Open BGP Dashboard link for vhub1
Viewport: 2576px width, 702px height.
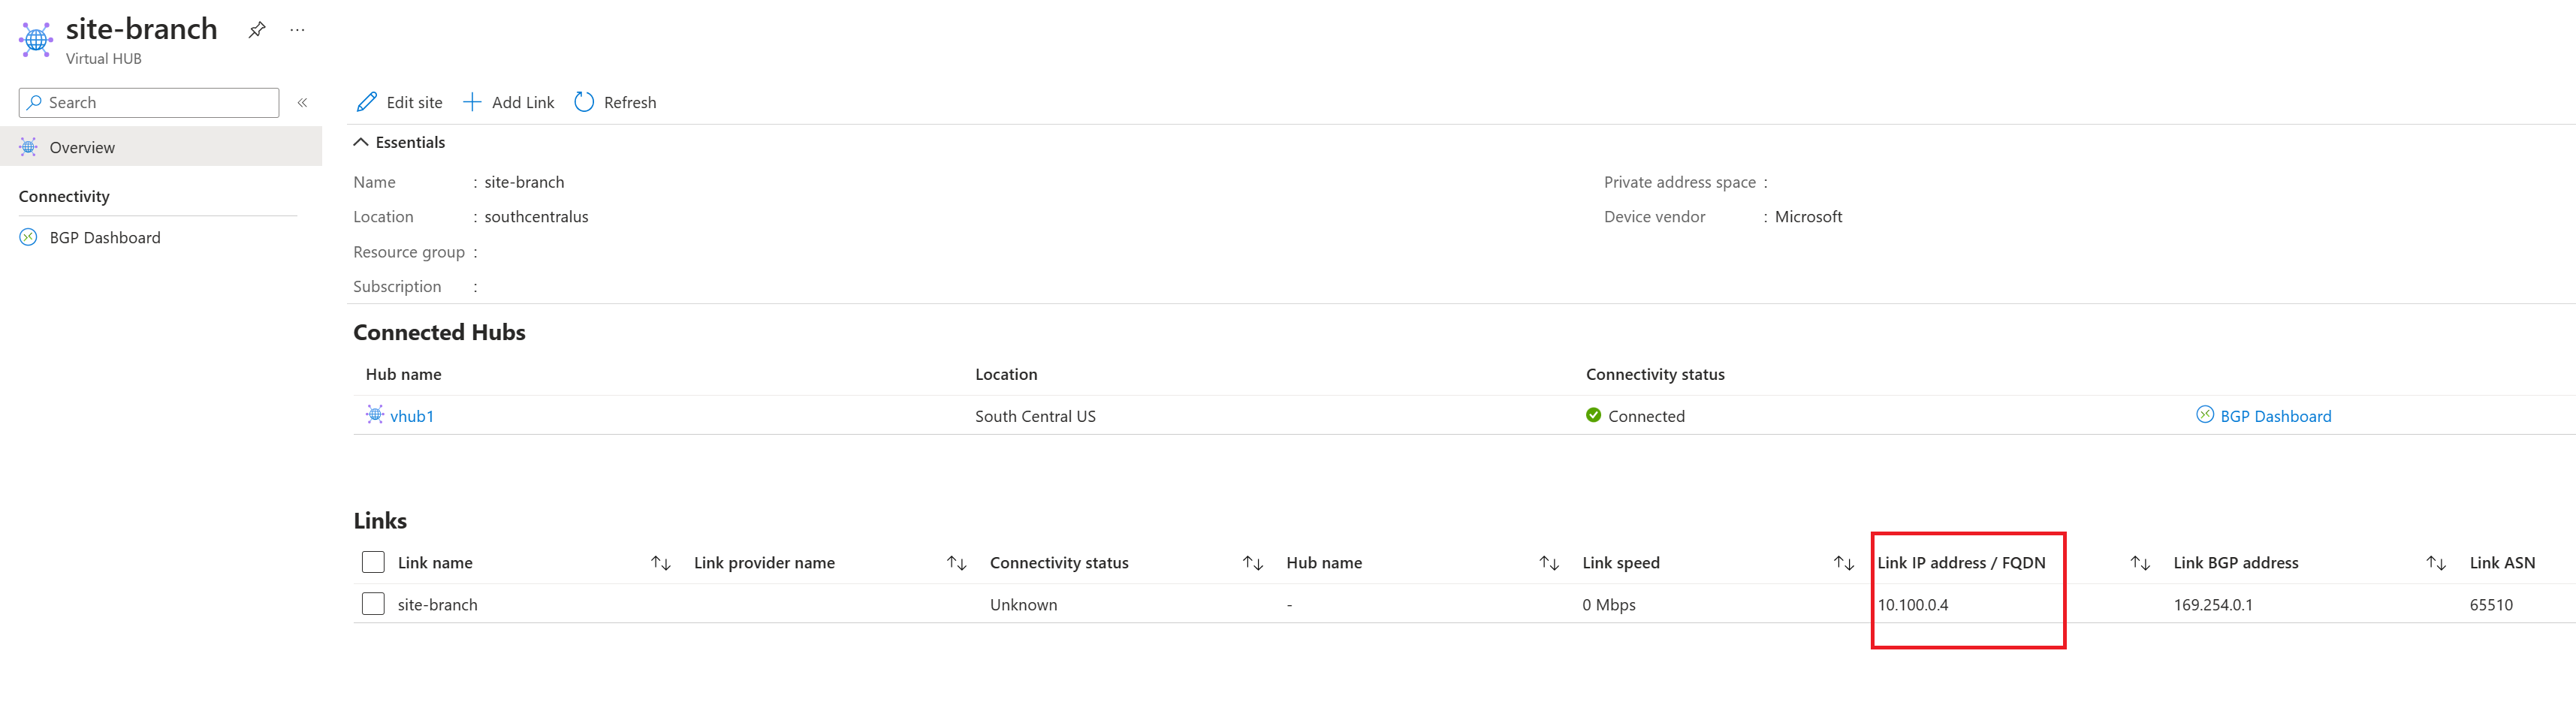click(x=2274, y=416)
